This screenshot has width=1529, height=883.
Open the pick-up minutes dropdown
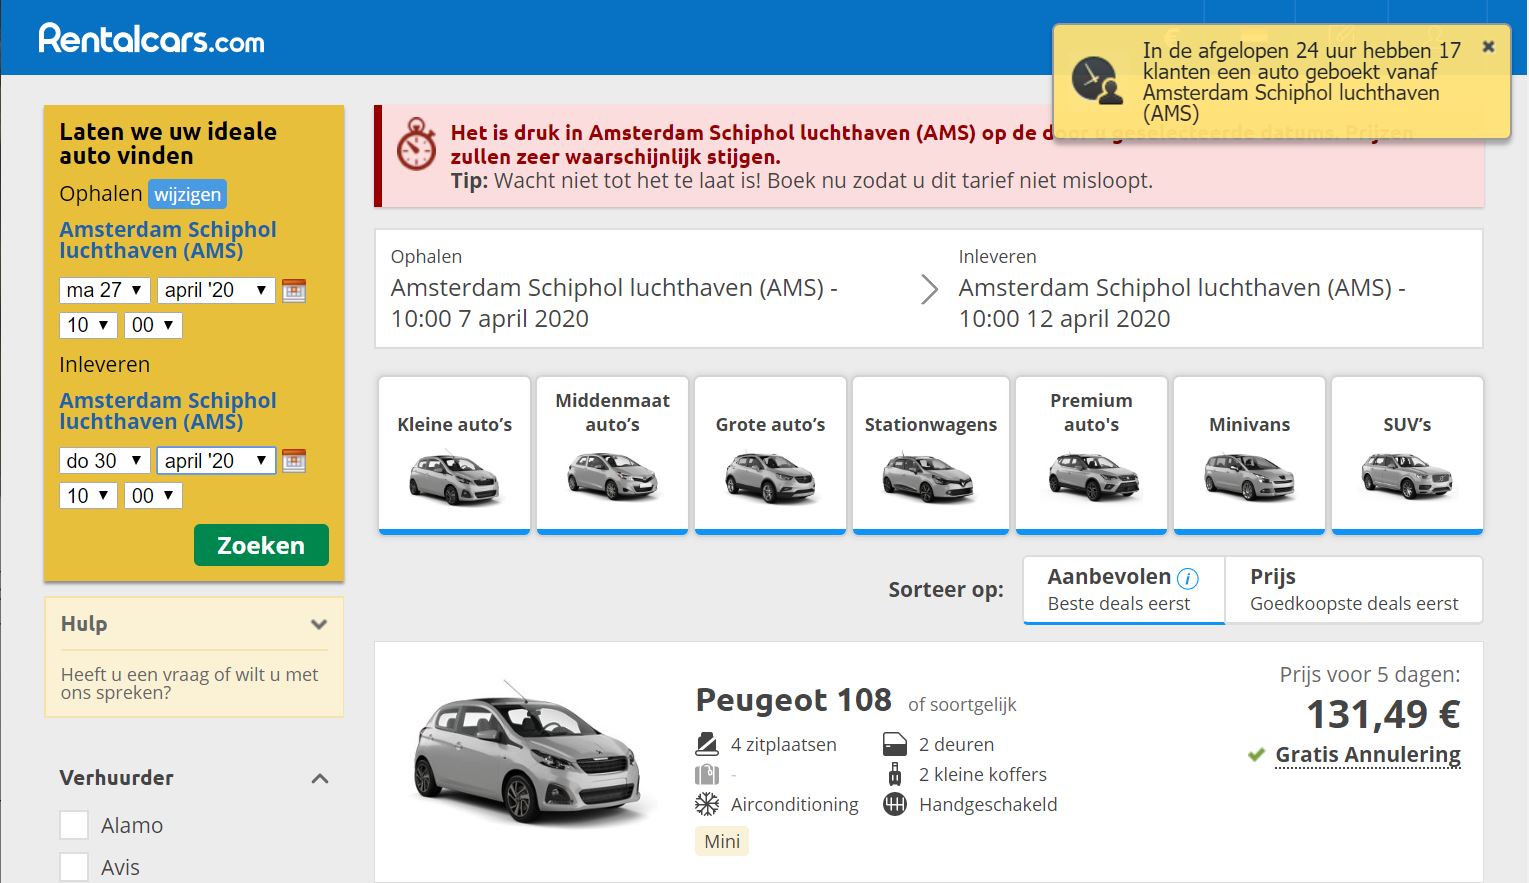click(x=153, y=325)
